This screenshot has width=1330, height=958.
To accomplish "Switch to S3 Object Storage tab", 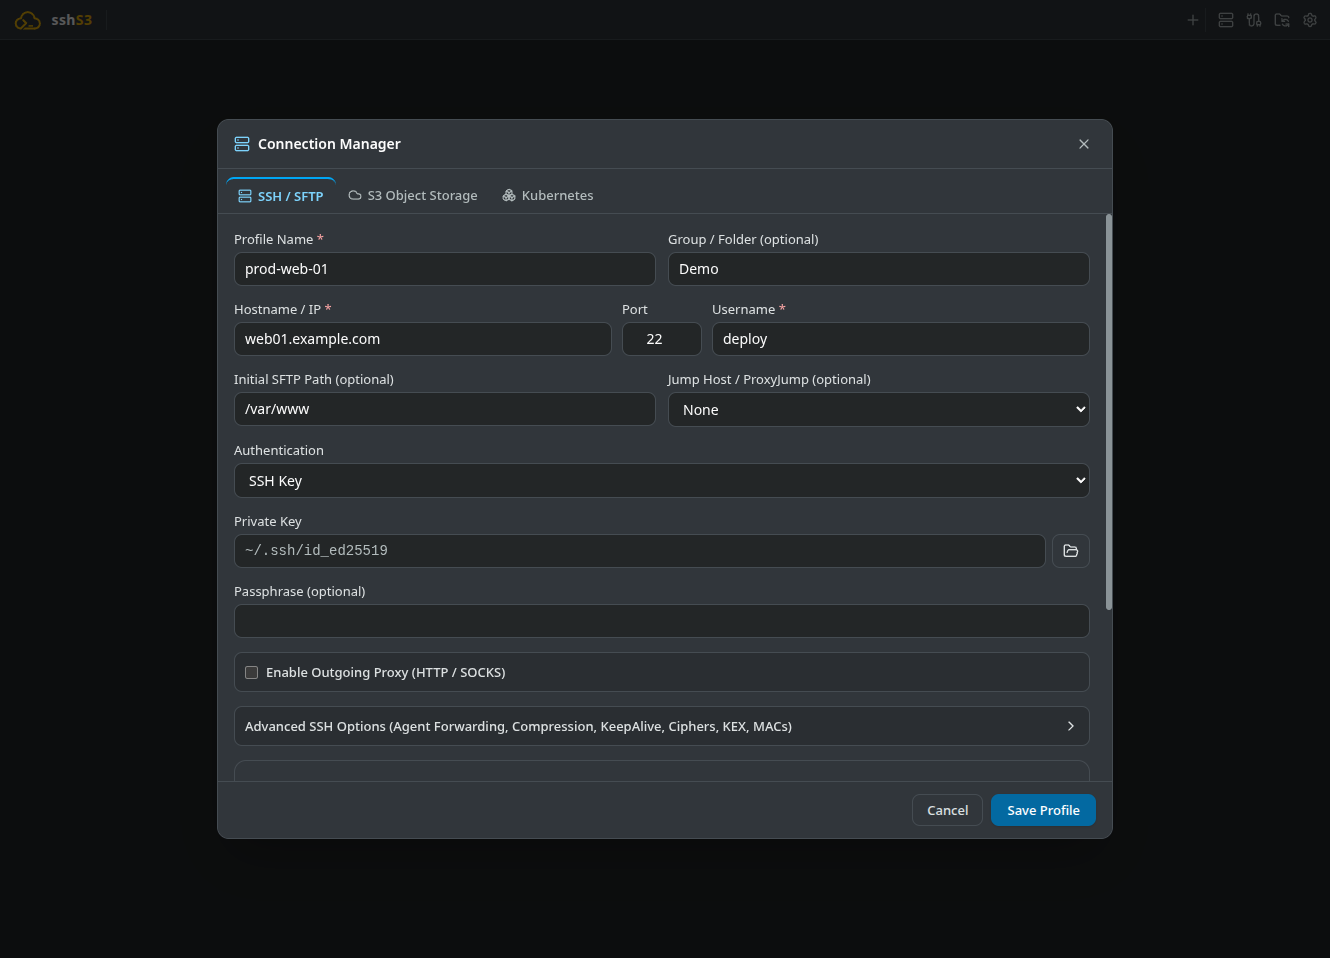I will [413, 196].
